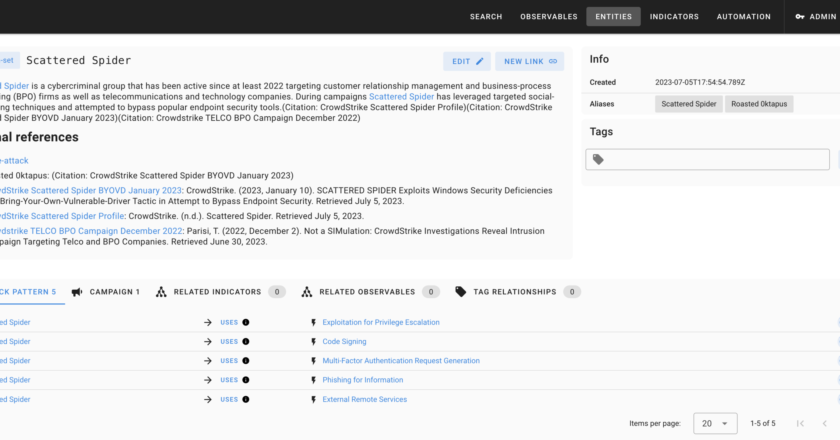Open Exploitation for Privilege Escalation attack pattern
The height and width of the screenshot is (440, 840).
pos(381,322)
